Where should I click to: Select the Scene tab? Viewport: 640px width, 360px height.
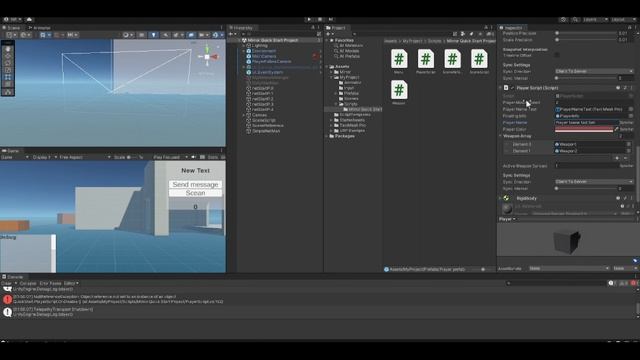click(11, 28)
